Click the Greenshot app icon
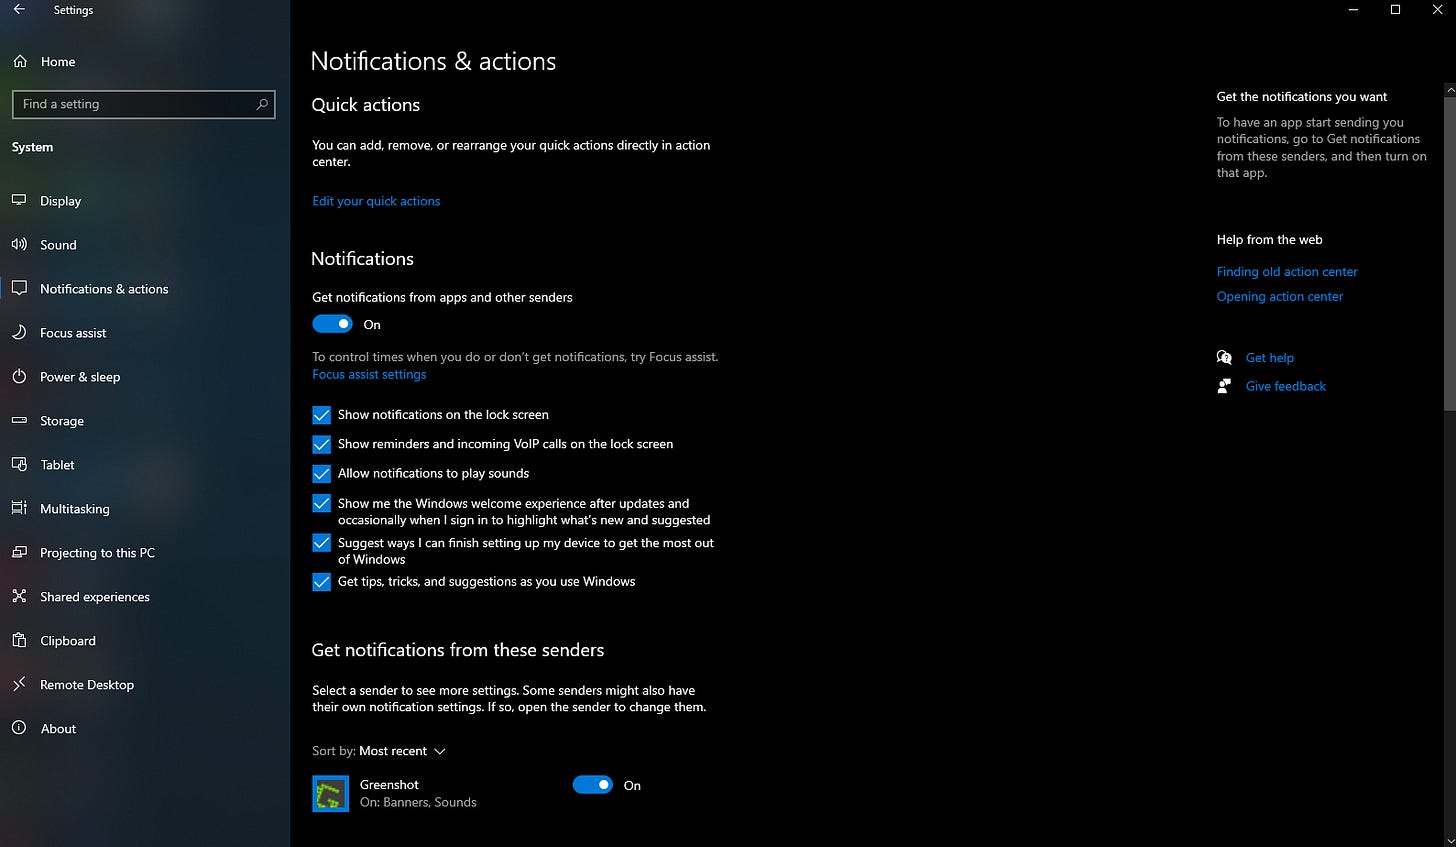This screenshot has height=847, width=1456. [x=330, y=794]
